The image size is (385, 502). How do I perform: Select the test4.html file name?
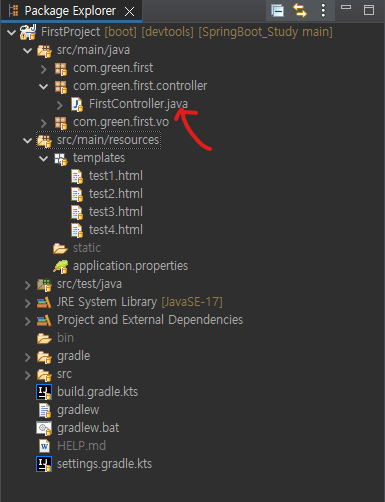pos(116,230)
